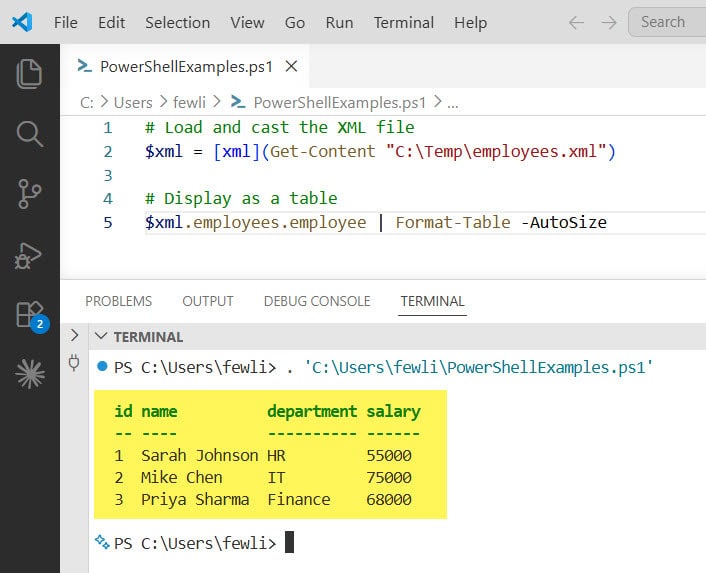The image size is (706, 573).
Task: Click the comment 'Load and cast the XML file'
Action: click(289, 127)
